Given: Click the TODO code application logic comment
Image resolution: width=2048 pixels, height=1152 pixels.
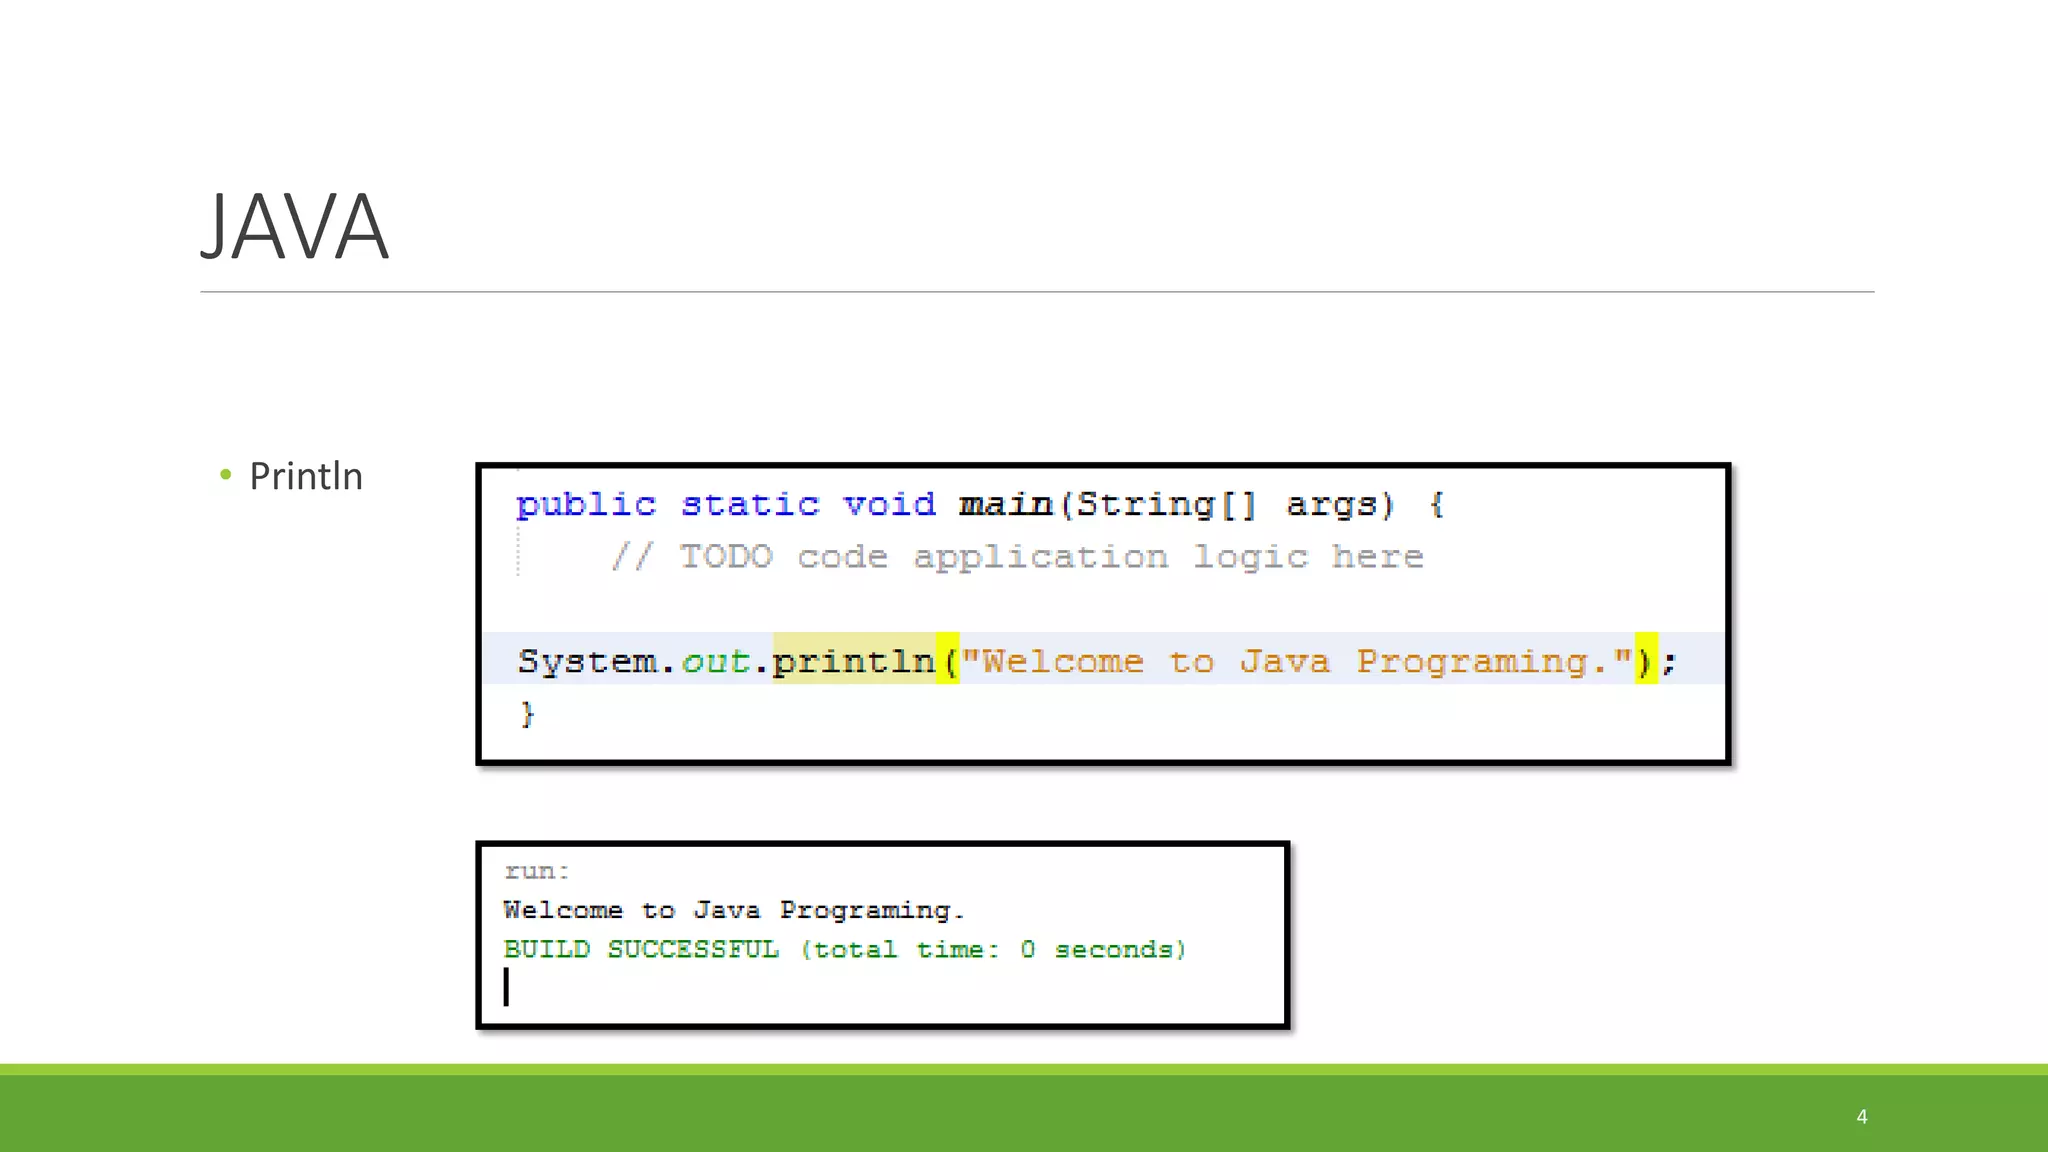Looking at the screenshot, I should pyautogui.click(x=1017, y=556).
